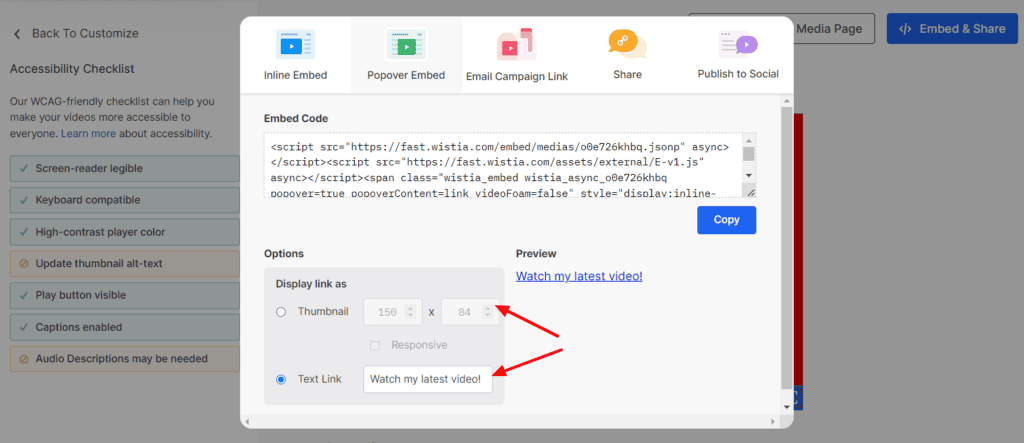This screenshot has width=1024, height=443.
Task: Click checkmark icon next to Play button visible
Action: [x=24, y=295]
